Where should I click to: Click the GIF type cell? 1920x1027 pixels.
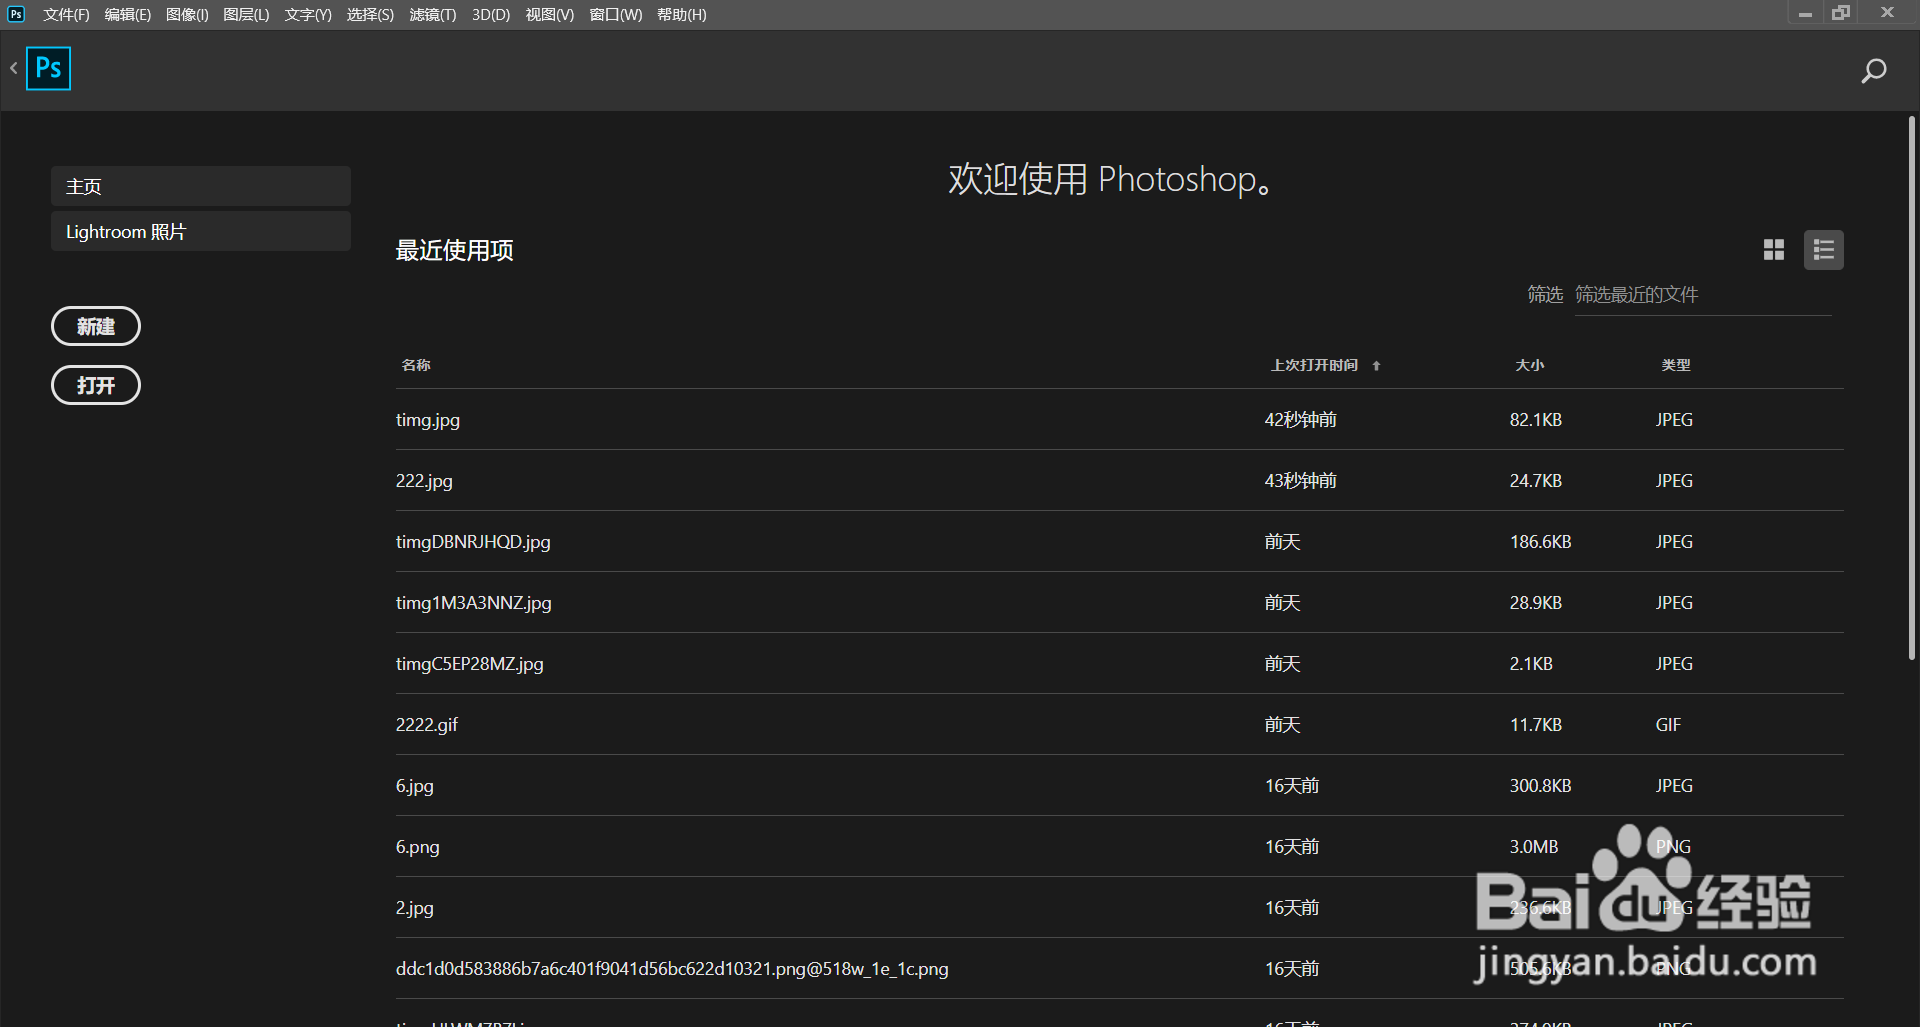[x=1668, y=725]
